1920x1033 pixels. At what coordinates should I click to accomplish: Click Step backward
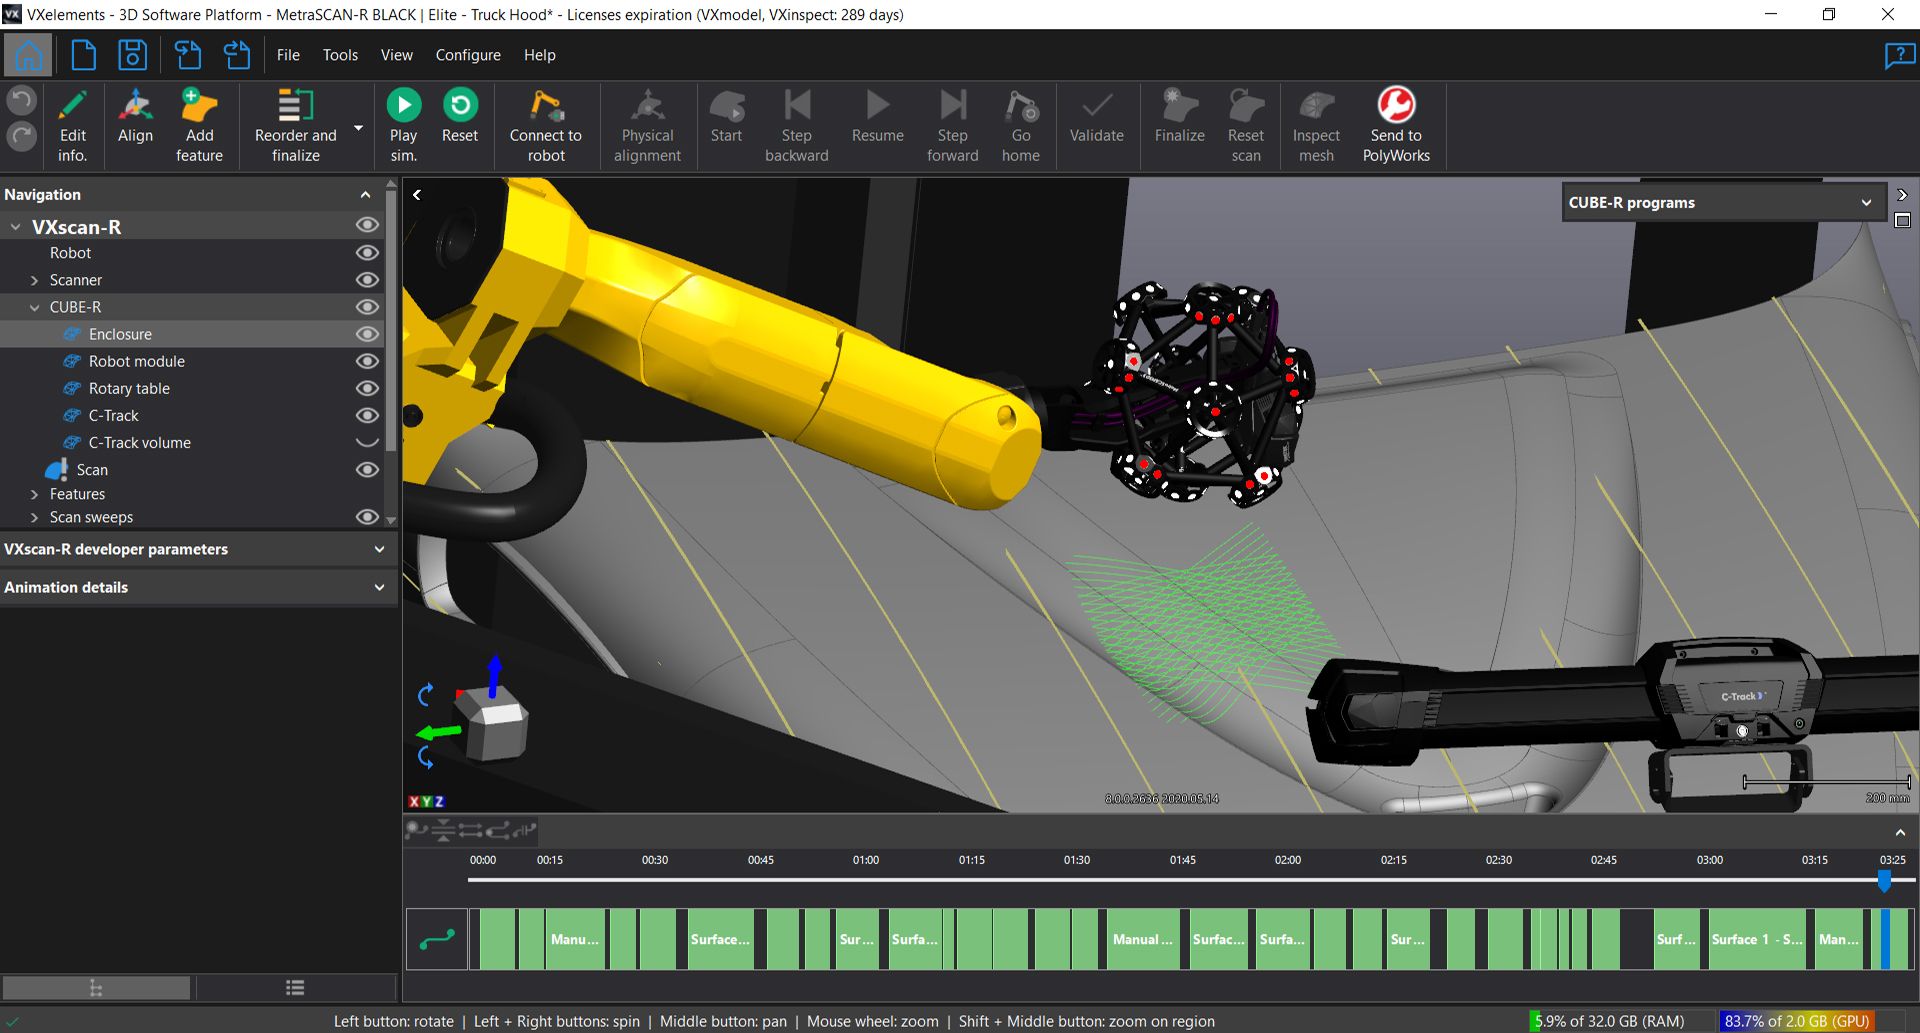[797, 125]
